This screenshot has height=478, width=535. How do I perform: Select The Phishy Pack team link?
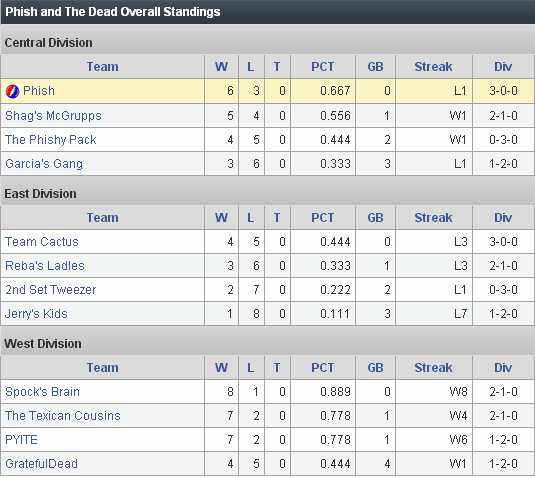point(50,140)
